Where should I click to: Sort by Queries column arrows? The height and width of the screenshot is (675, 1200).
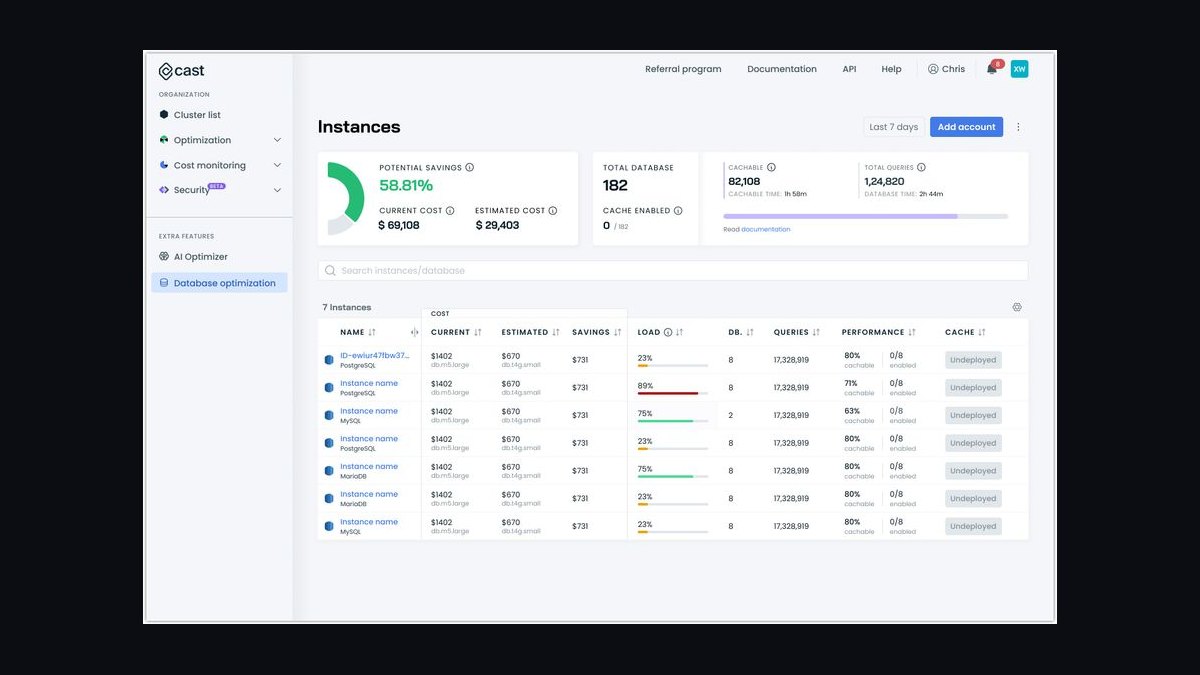[817, 332]
